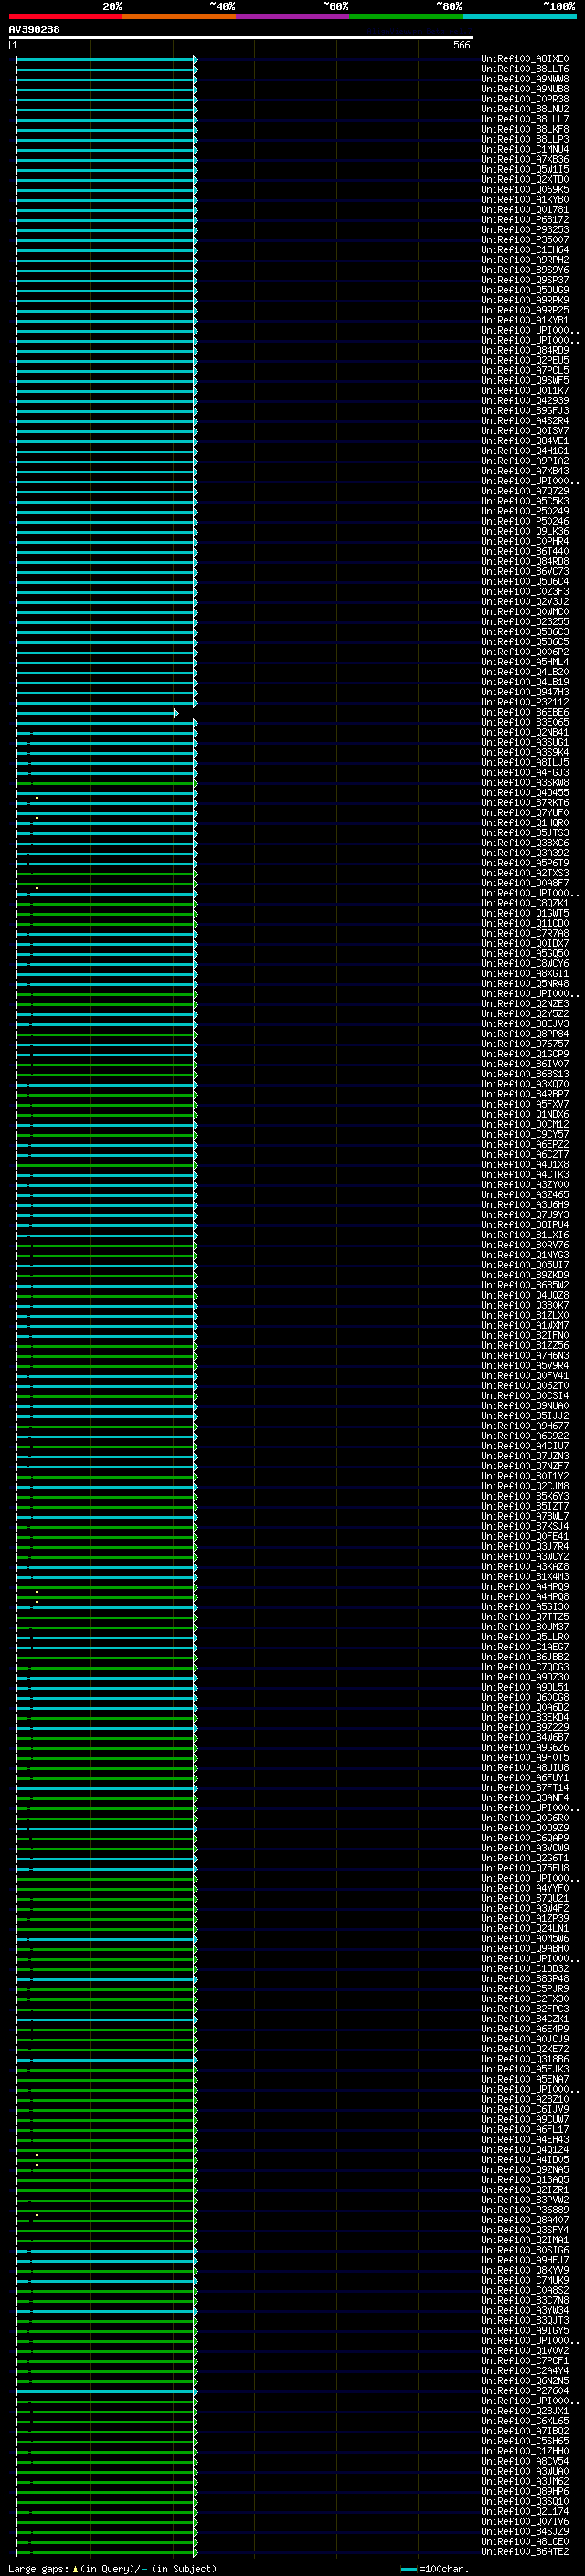The height and width of the screenshot is (2576, 585).
Task: Click the white query sequence bar
Action: click(x=241, y=37)
